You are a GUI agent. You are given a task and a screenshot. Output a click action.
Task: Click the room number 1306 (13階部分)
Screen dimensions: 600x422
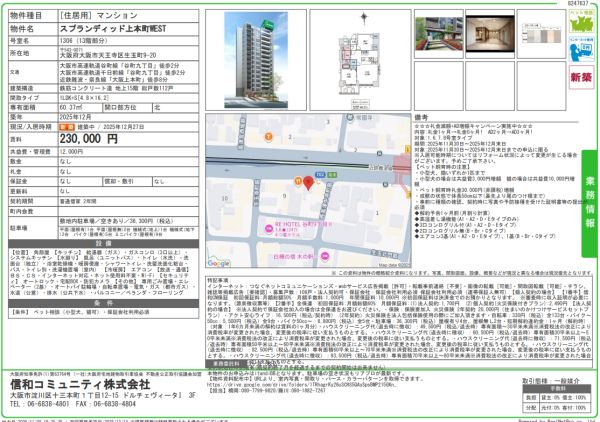click(x=85, y=41)
